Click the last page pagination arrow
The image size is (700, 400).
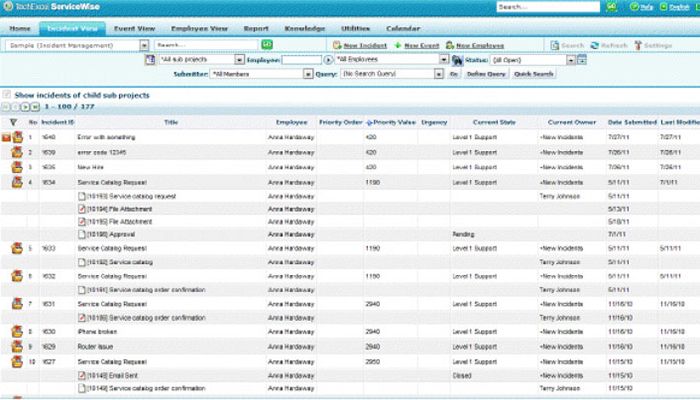[x=35, y=107]
